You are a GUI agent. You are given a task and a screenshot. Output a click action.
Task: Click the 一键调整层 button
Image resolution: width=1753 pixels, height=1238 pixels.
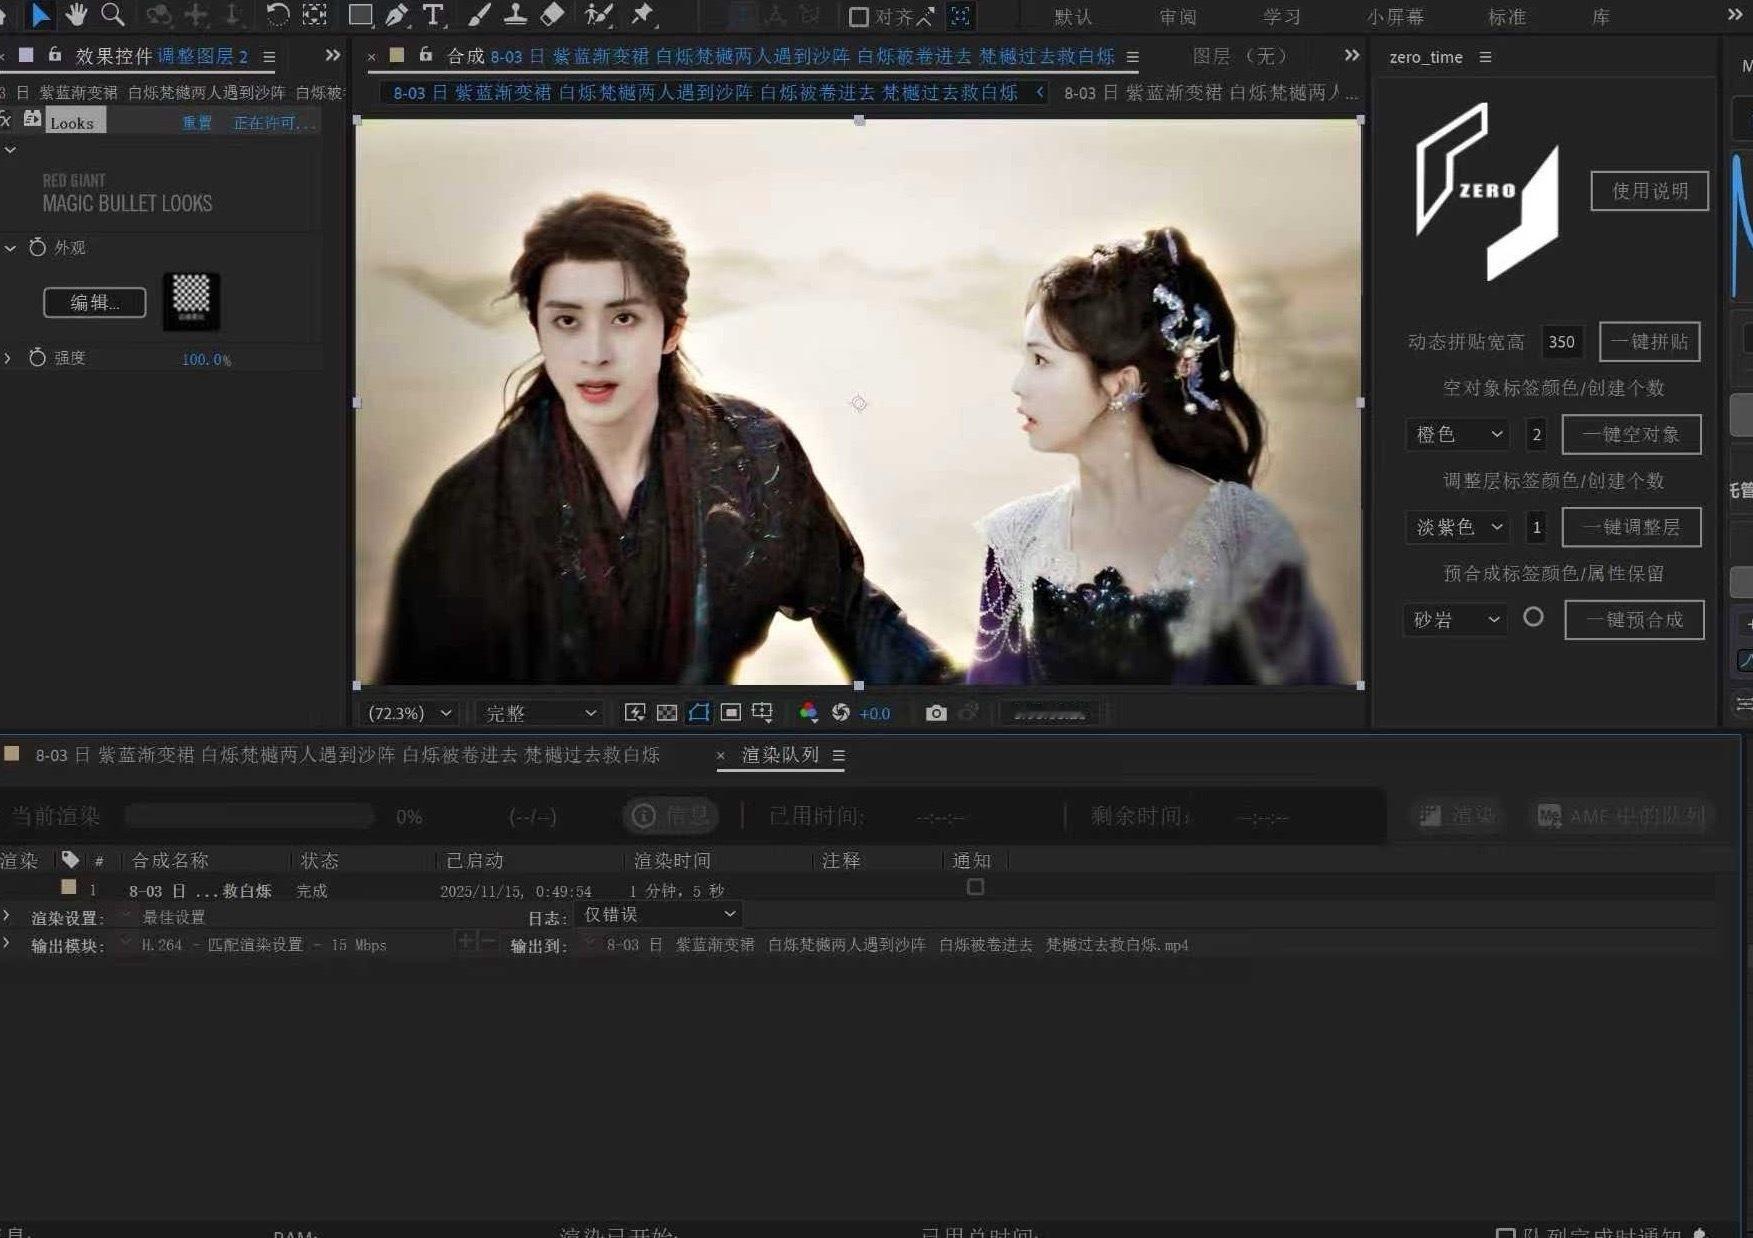1631,527
